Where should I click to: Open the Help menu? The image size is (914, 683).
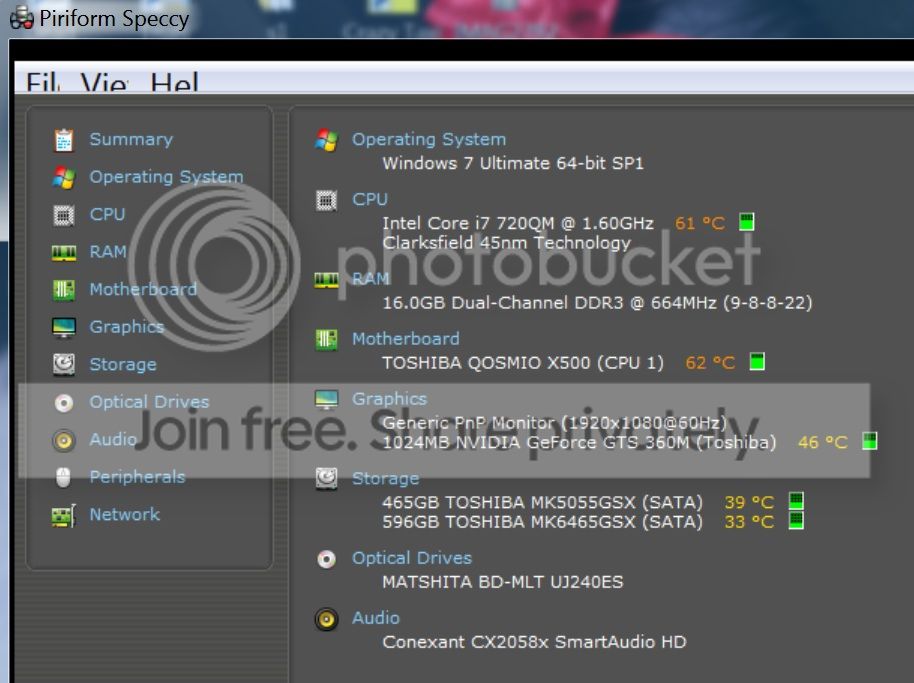174,82
